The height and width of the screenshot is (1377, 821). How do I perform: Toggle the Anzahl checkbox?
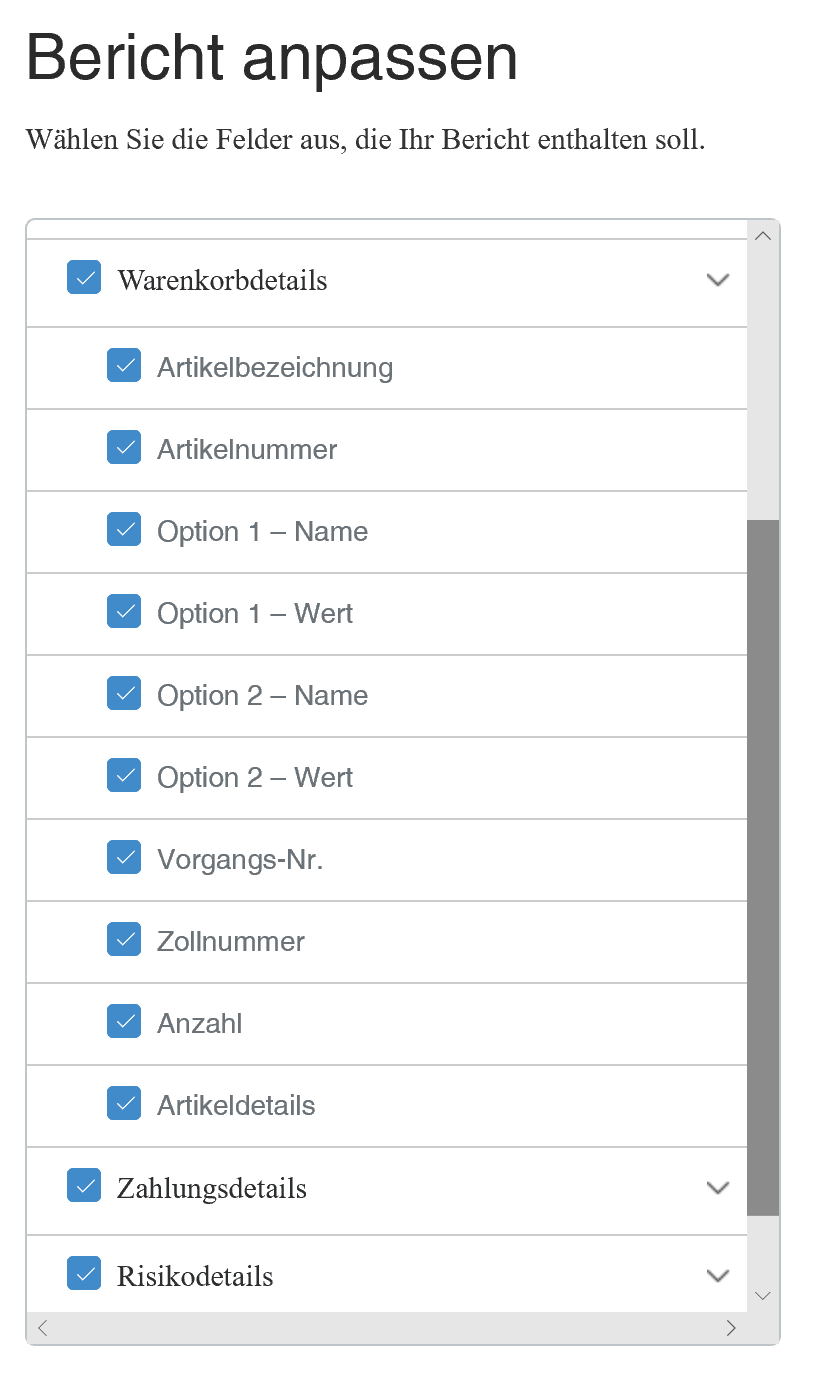(124, 1022)
